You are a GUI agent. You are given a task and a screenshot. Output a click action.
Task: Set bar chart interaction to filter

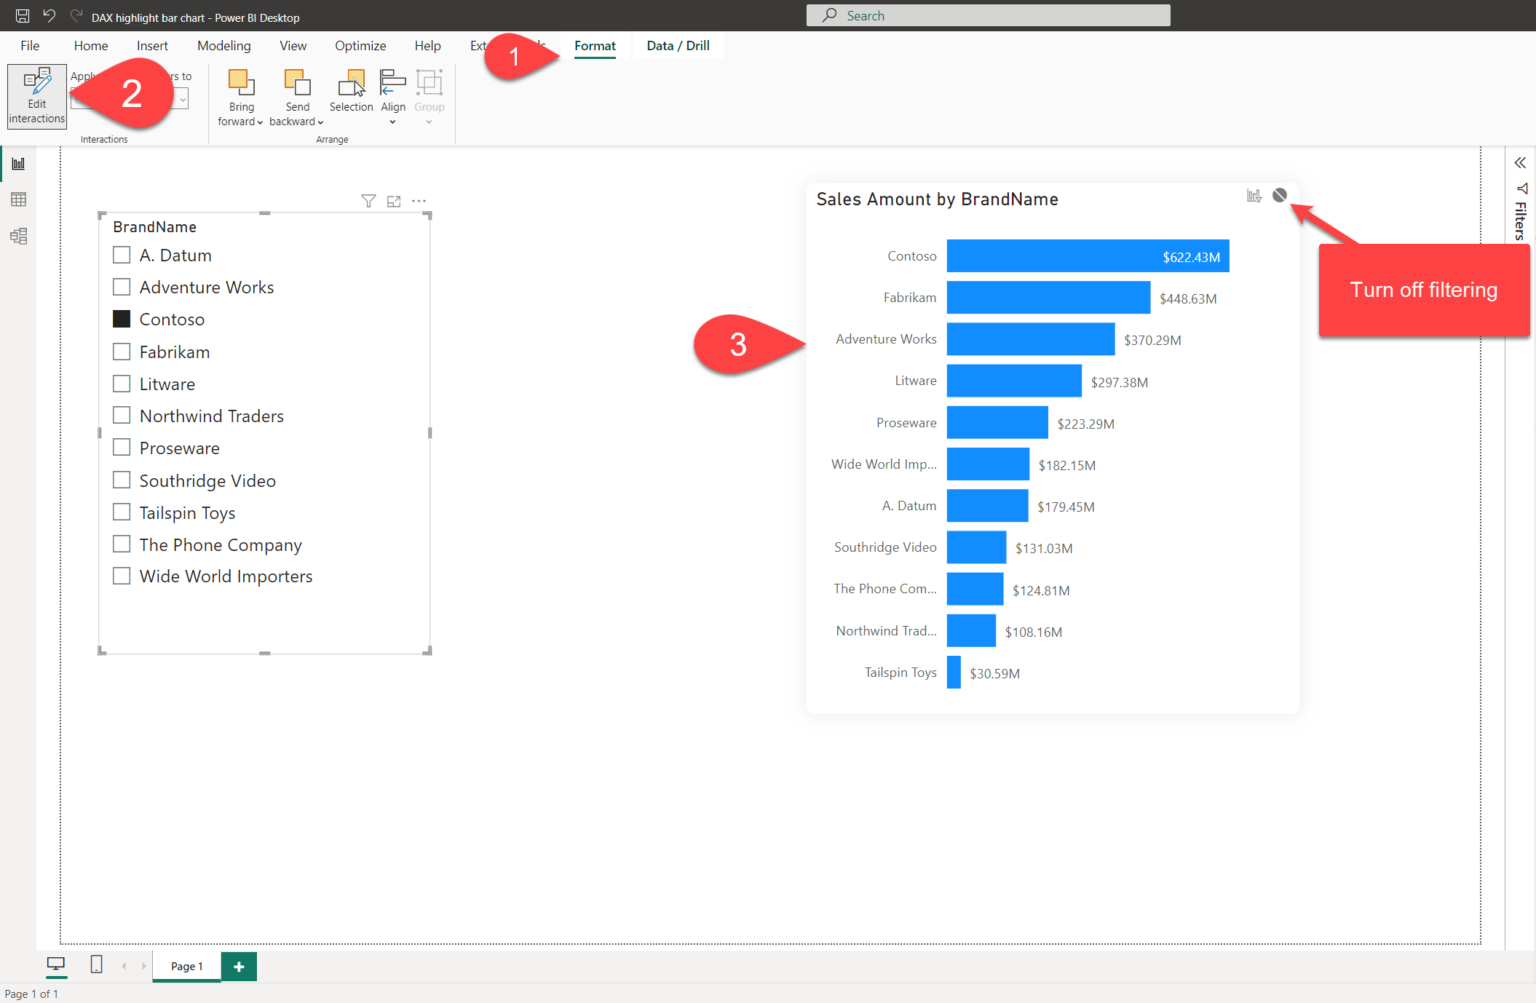(1254, 196)
